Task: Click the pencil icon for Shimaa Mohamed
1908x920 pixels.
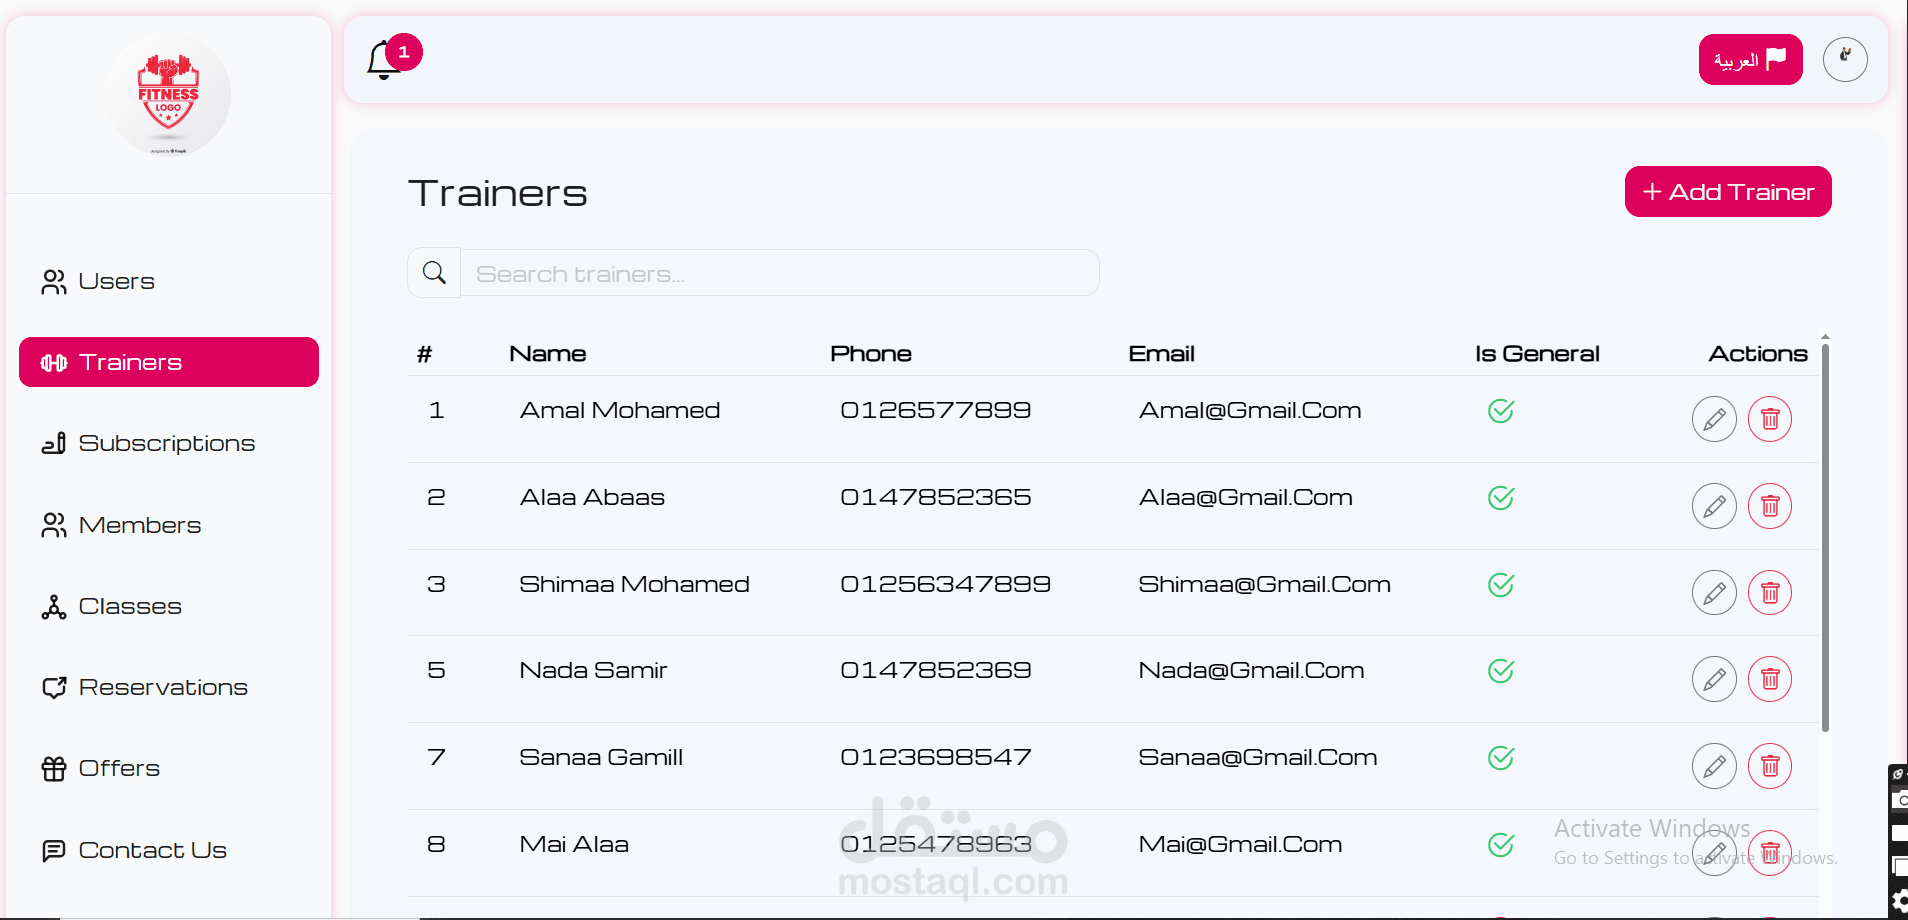Action: [1713, 593]
